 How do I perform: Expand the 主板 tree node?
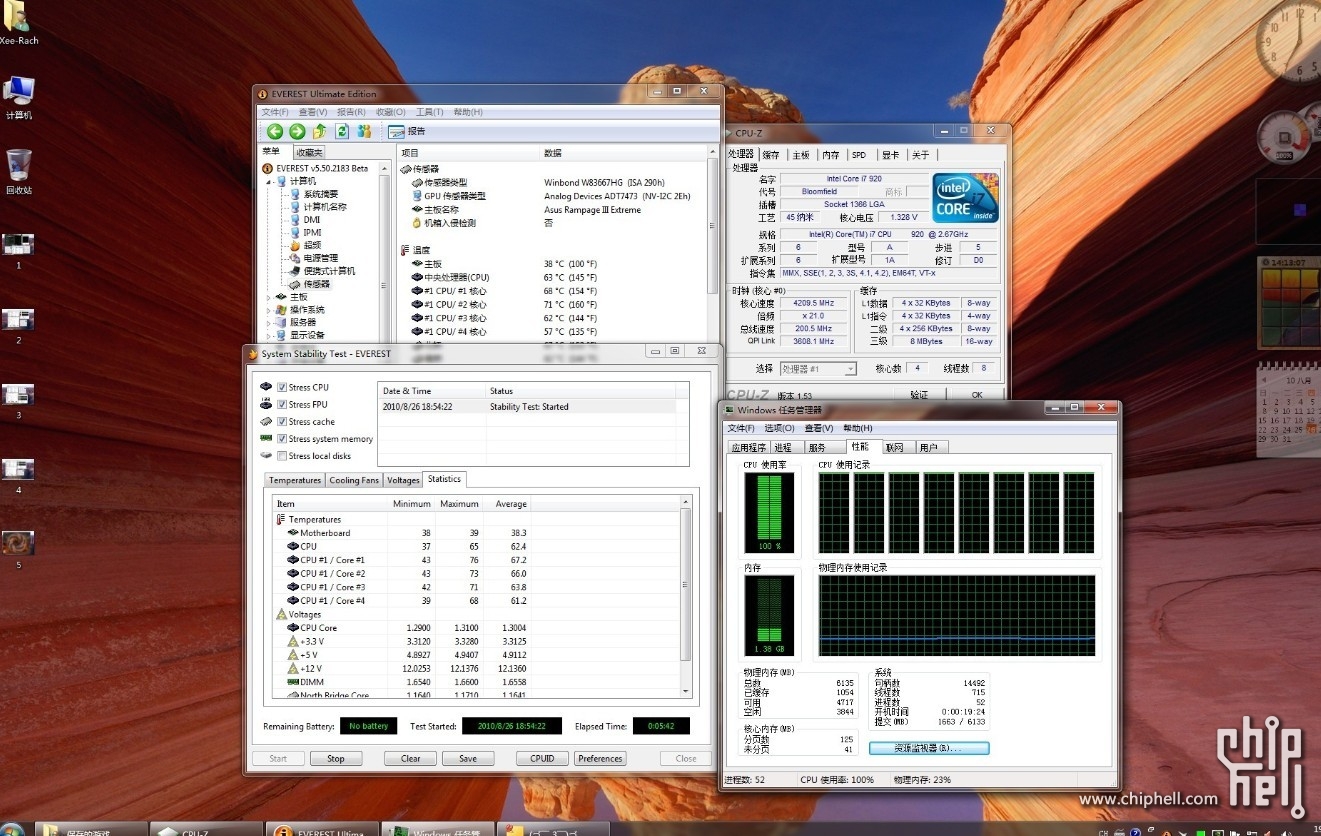pyautogui.click(x=269, y=297)
